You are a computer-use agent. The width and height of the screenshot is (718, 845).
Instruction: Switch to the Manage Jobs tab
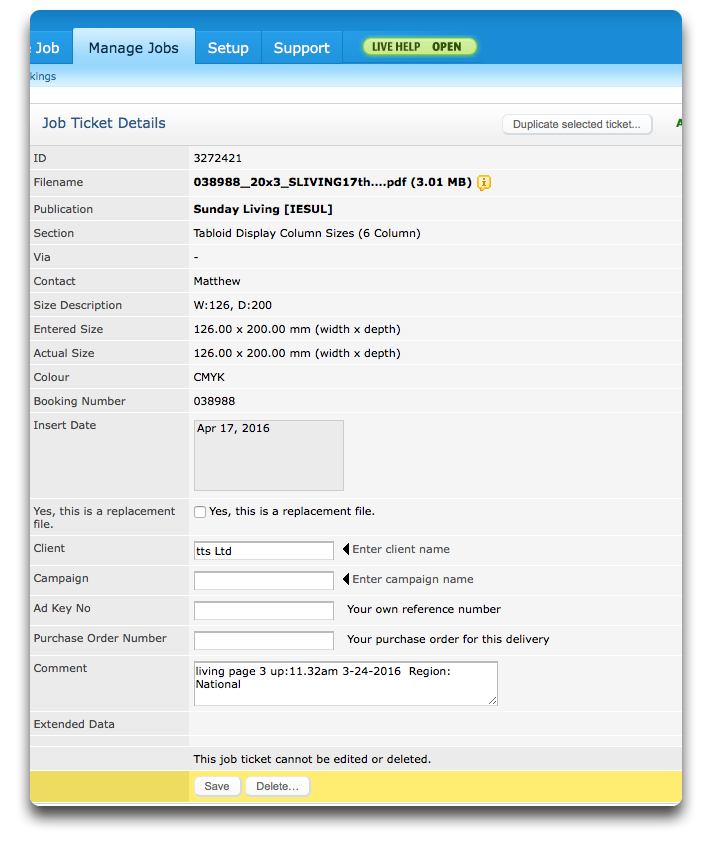(133, 48)
